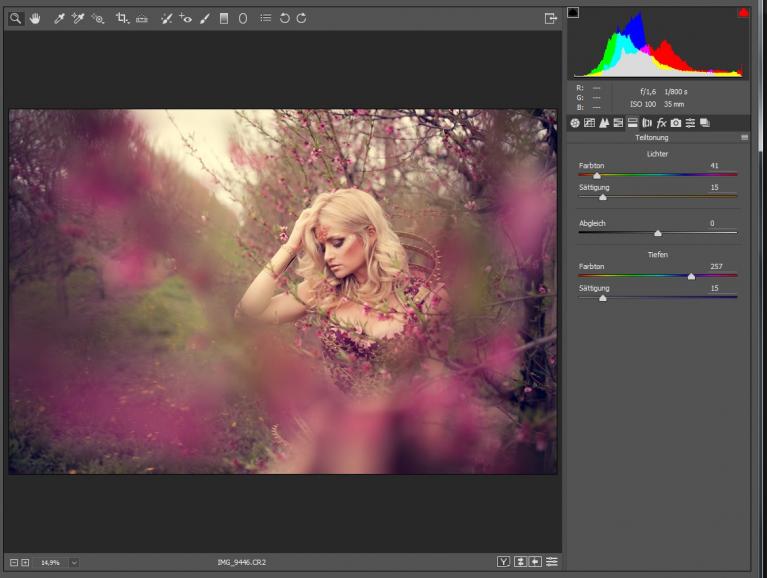Open the Effects fx panel tab
The image size is (767, 578).
point(661,123)
